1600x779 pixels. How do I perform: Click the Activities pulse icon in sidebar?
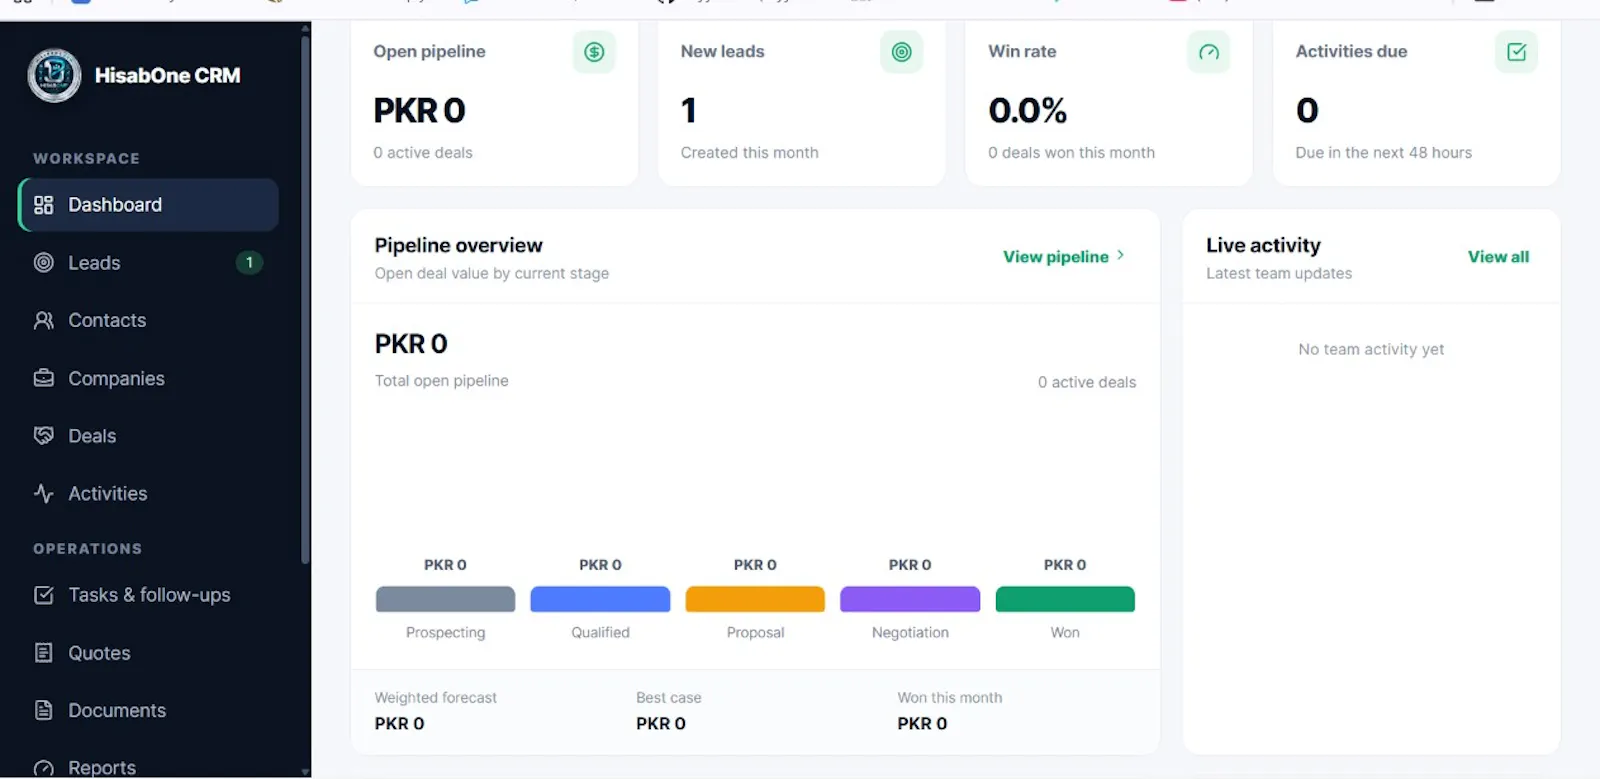point(43,493)
